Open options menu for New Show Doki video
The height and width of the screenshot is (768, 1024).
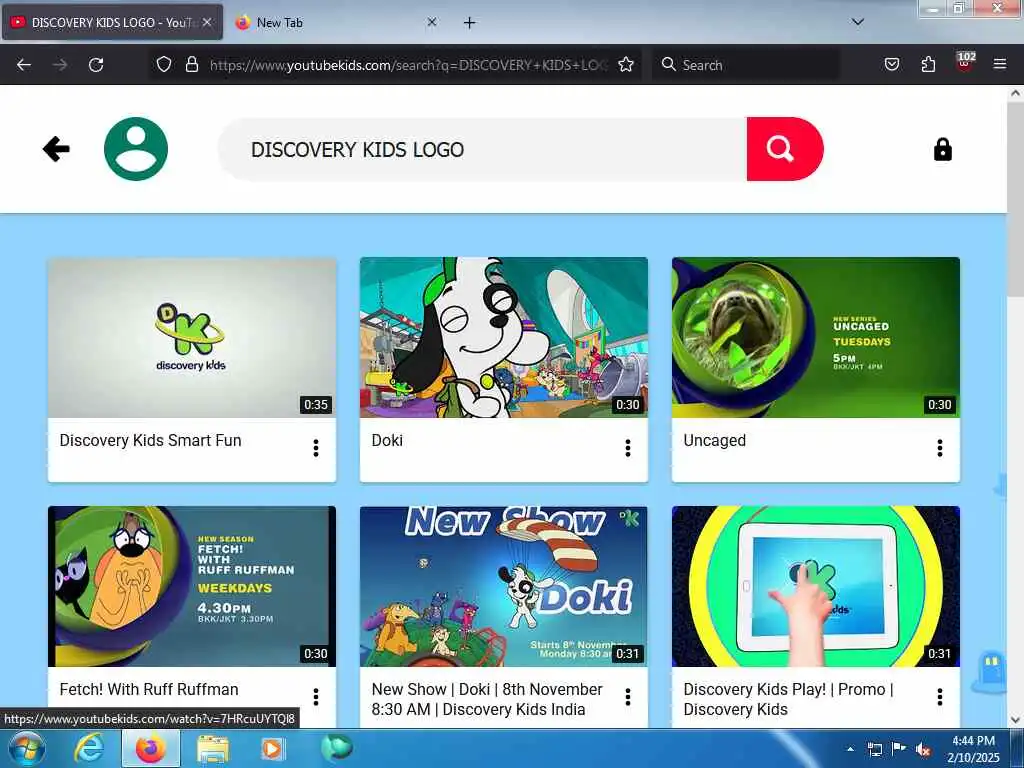[628, 697]
